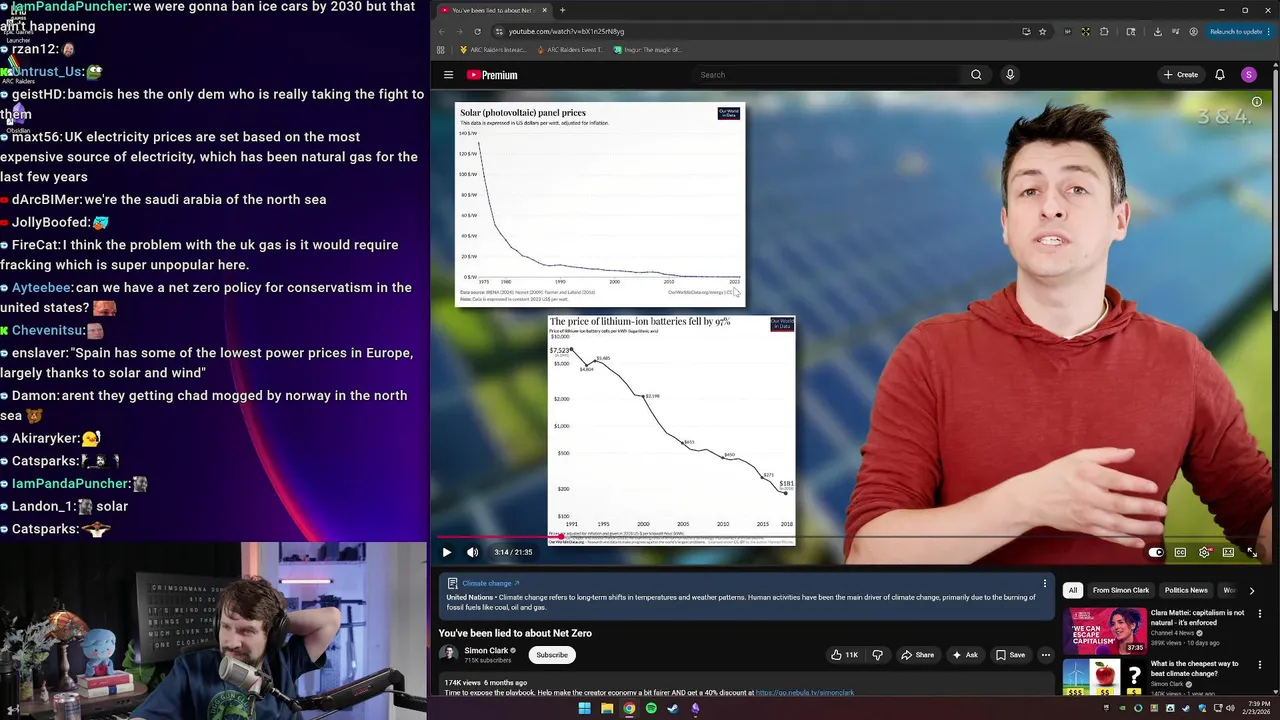Start voice search with the microphone icon

pyautogui.click(x=1010, y=75)
